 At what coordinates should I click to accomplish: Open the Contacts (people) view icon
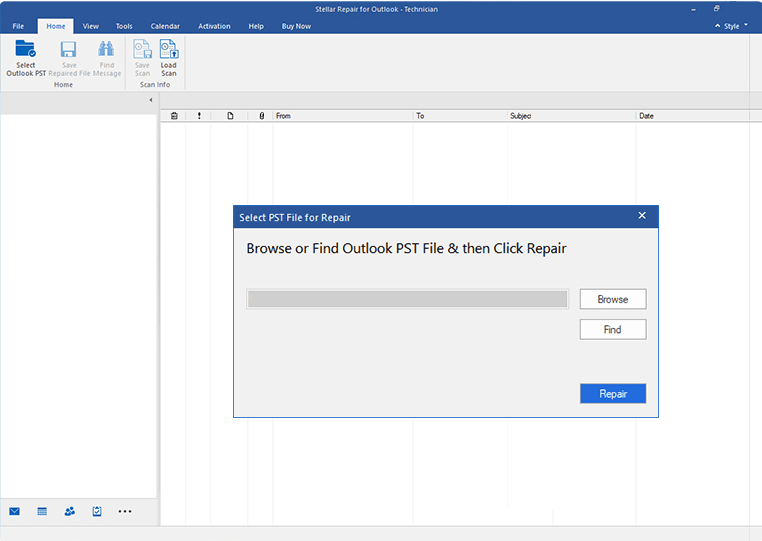tap(69, 511)
